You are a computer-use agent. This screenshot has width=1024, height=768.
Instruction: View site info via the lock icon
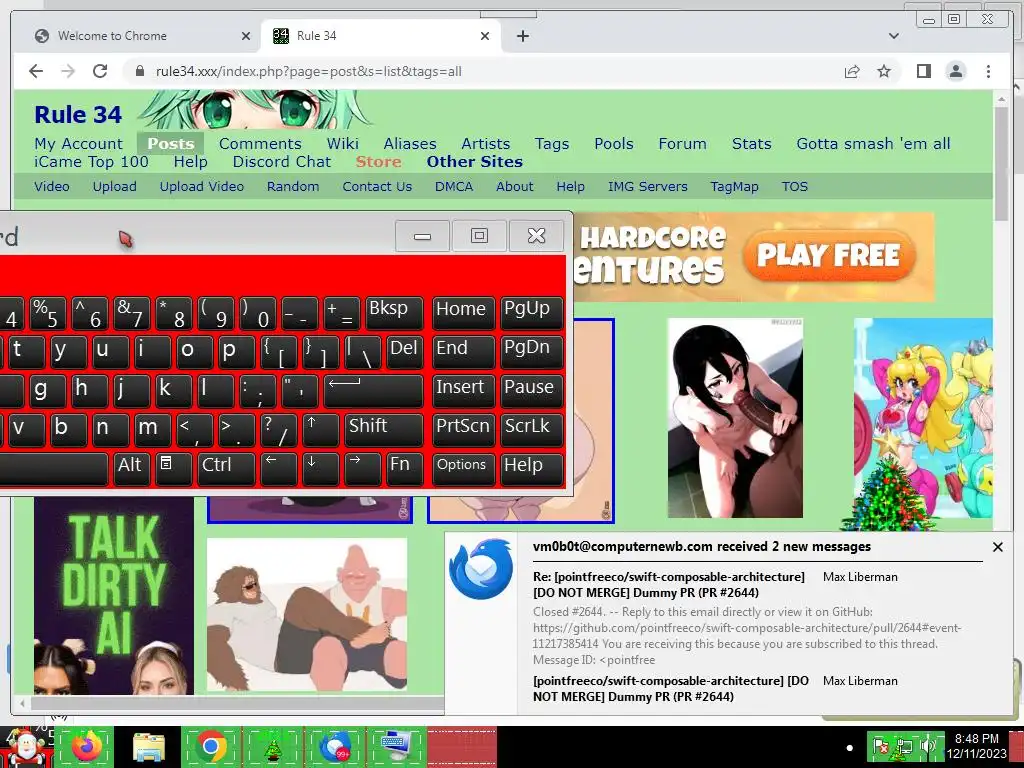tap(139, 71)
